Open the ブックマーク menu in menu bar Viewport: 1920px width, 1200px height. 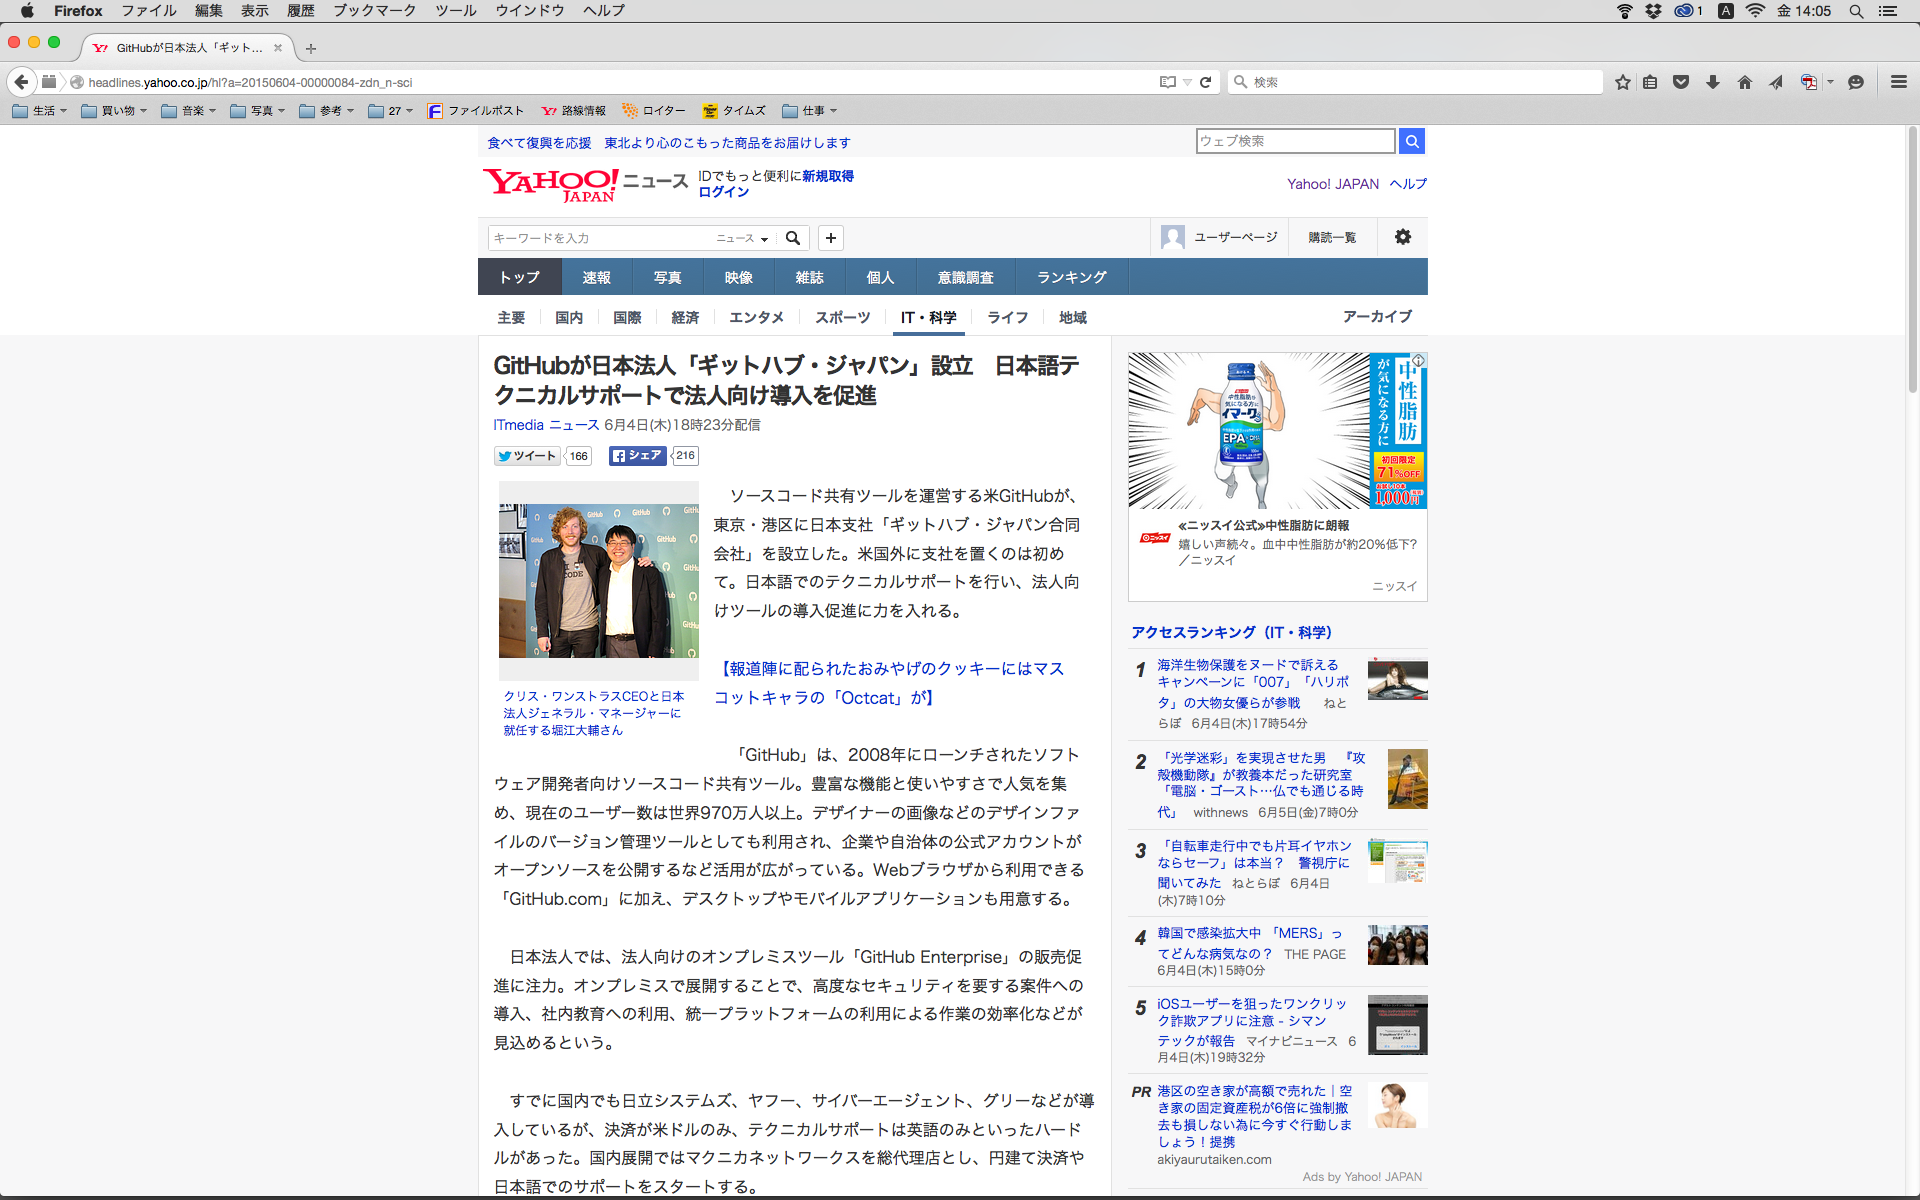374,11
